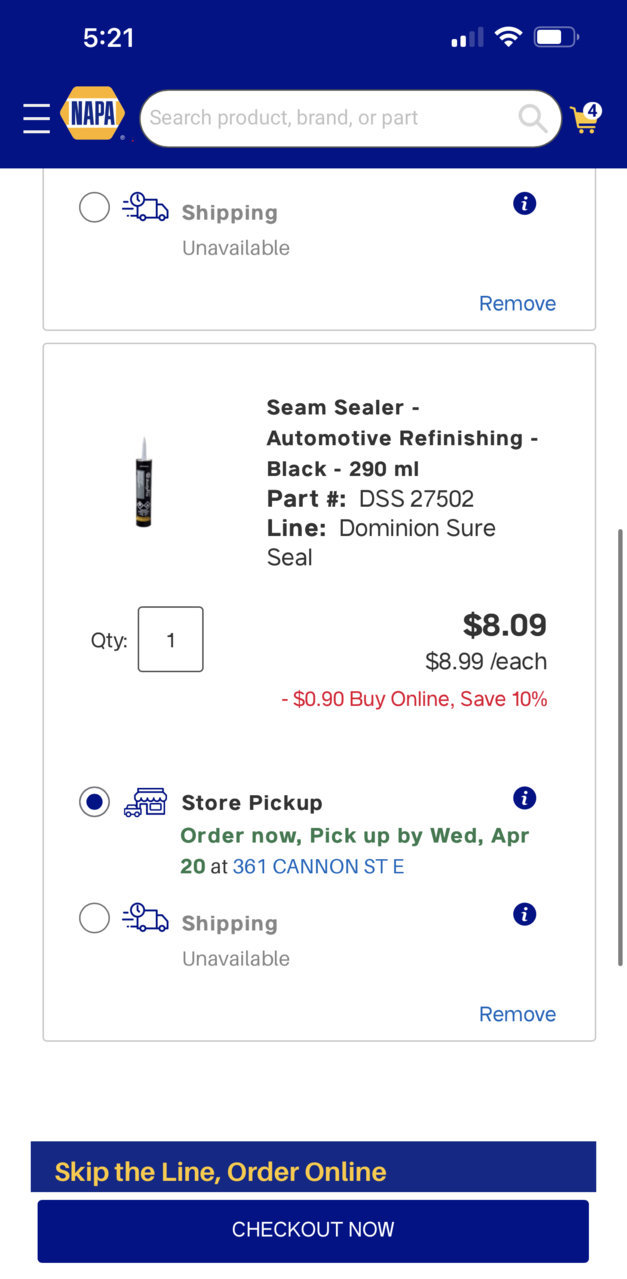627x1279 pixels.
Task: Open info icon beside Seam Sealer's Shipping
Action: pos(524,914)
